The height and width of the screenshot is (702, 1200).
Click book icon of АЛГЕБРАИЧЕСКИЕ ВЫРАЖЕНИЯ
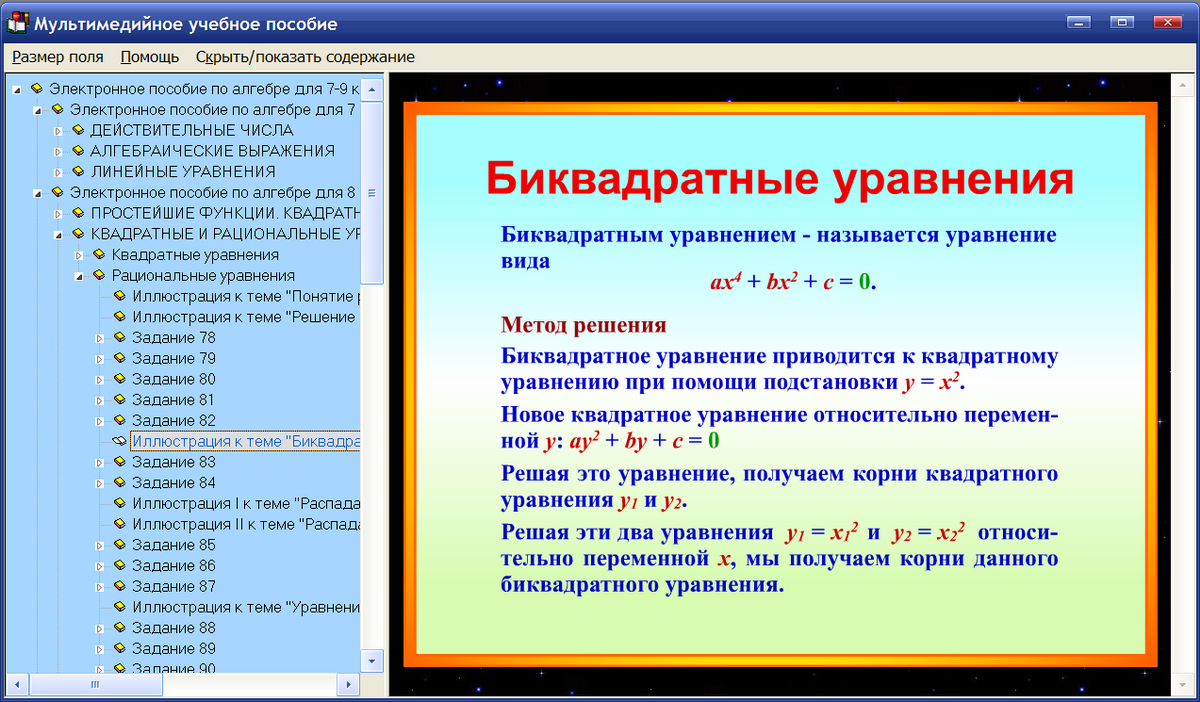pyautogui.click(x=78, y=151)
